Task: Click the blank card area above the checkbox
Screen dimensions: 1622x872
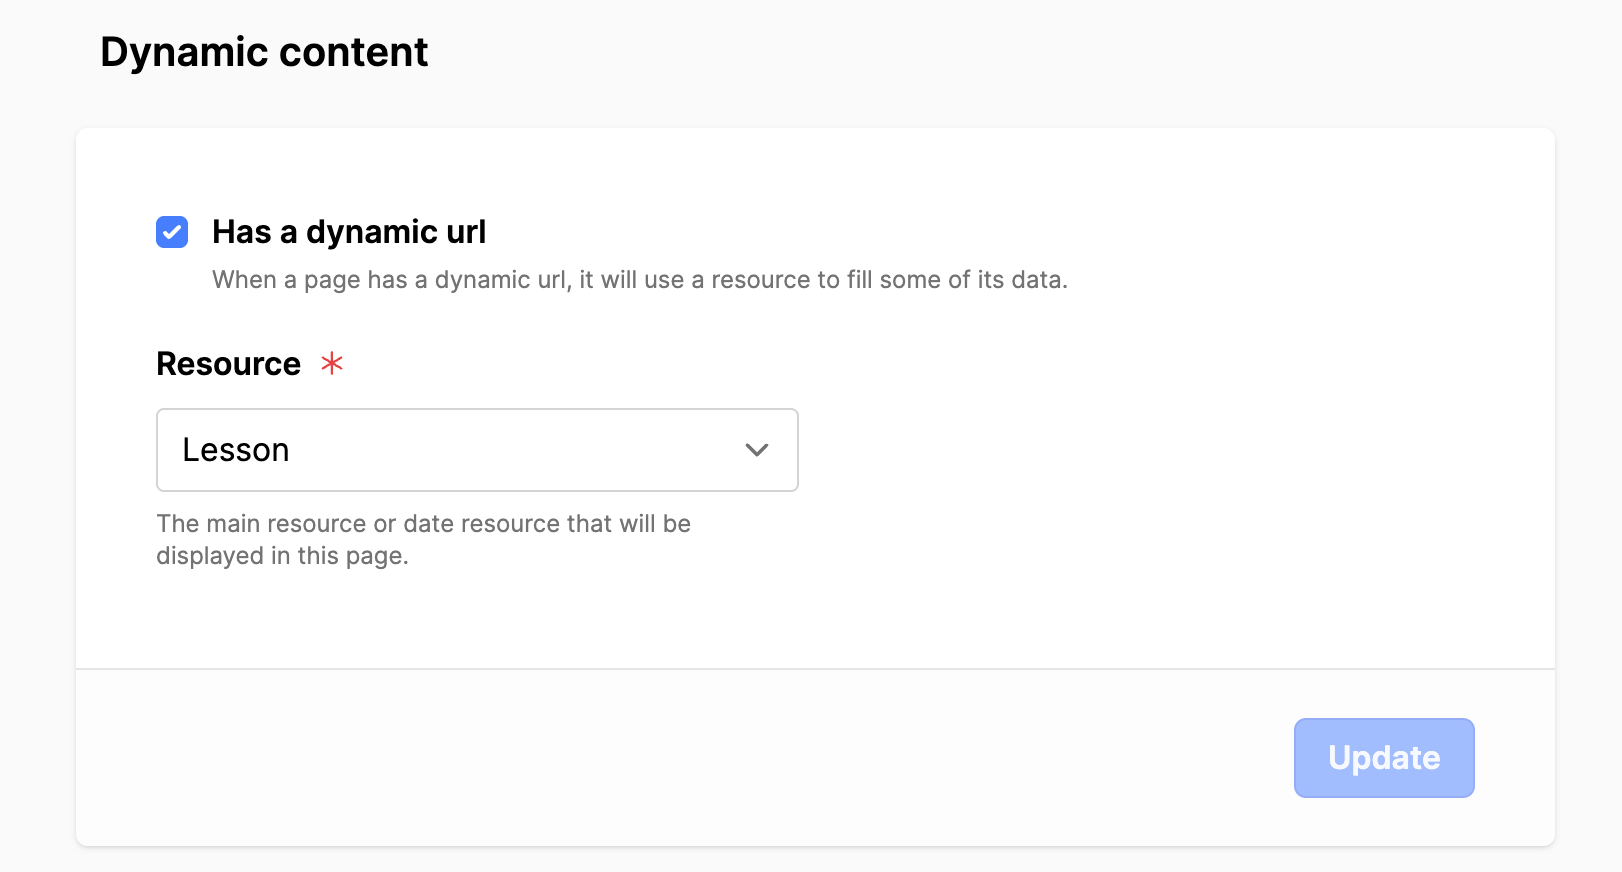Action: (815, 170)
